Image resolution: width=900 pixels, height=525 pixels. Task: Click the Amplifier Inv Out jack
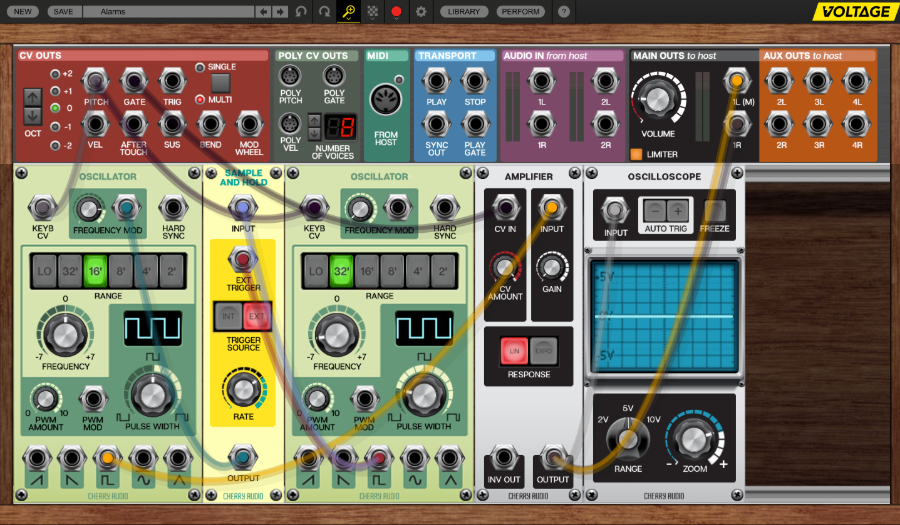coord(504,458)
